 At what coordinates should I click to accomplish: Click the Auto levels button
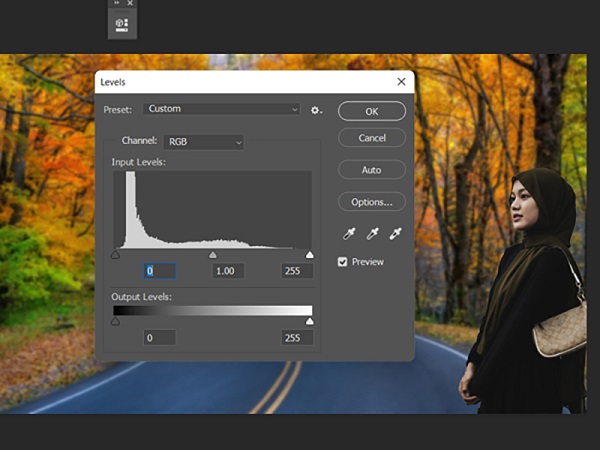coord(371,170)
